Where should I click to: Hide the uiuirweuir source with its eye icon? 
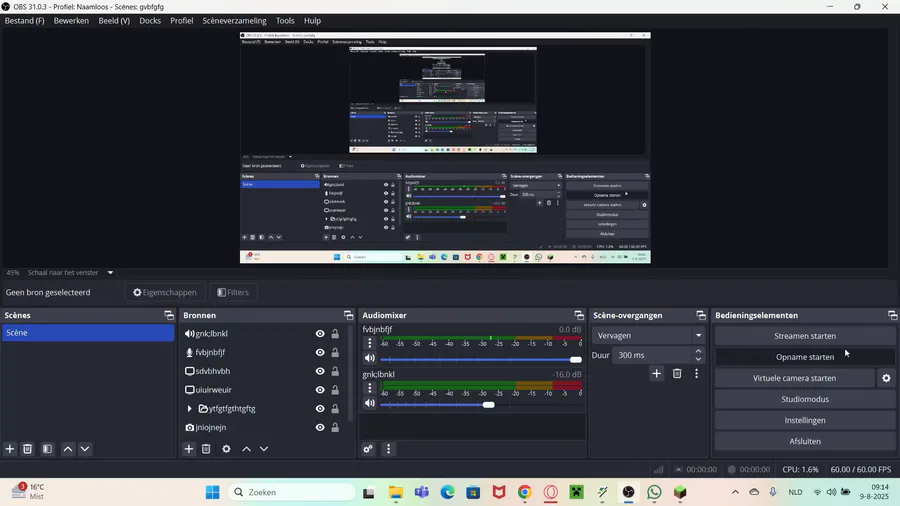[x=320, y=390]
